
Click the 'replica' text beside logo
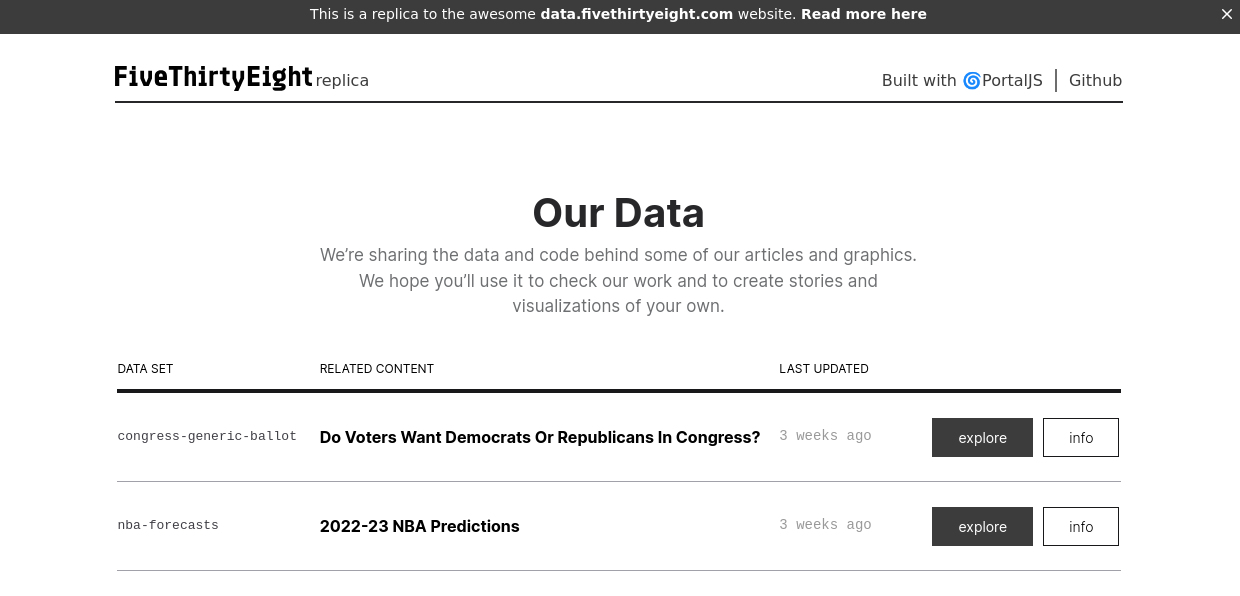pos(342,81)
